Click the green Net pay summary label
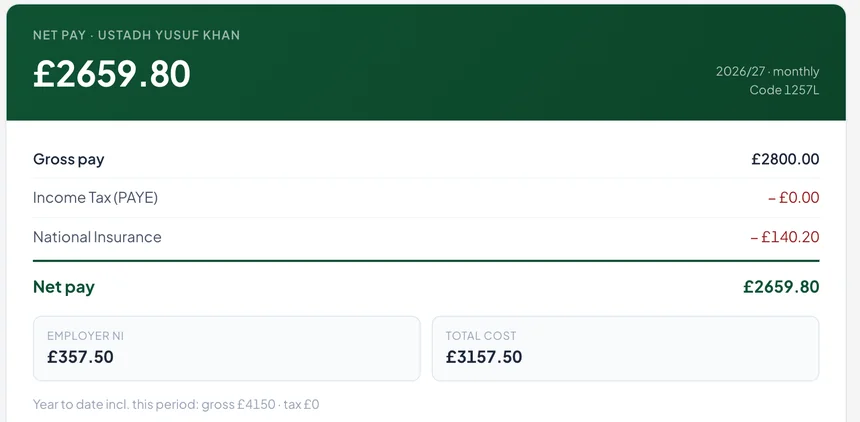The height and width of the screenshot is (422, 860). click(x=64, y=287)
